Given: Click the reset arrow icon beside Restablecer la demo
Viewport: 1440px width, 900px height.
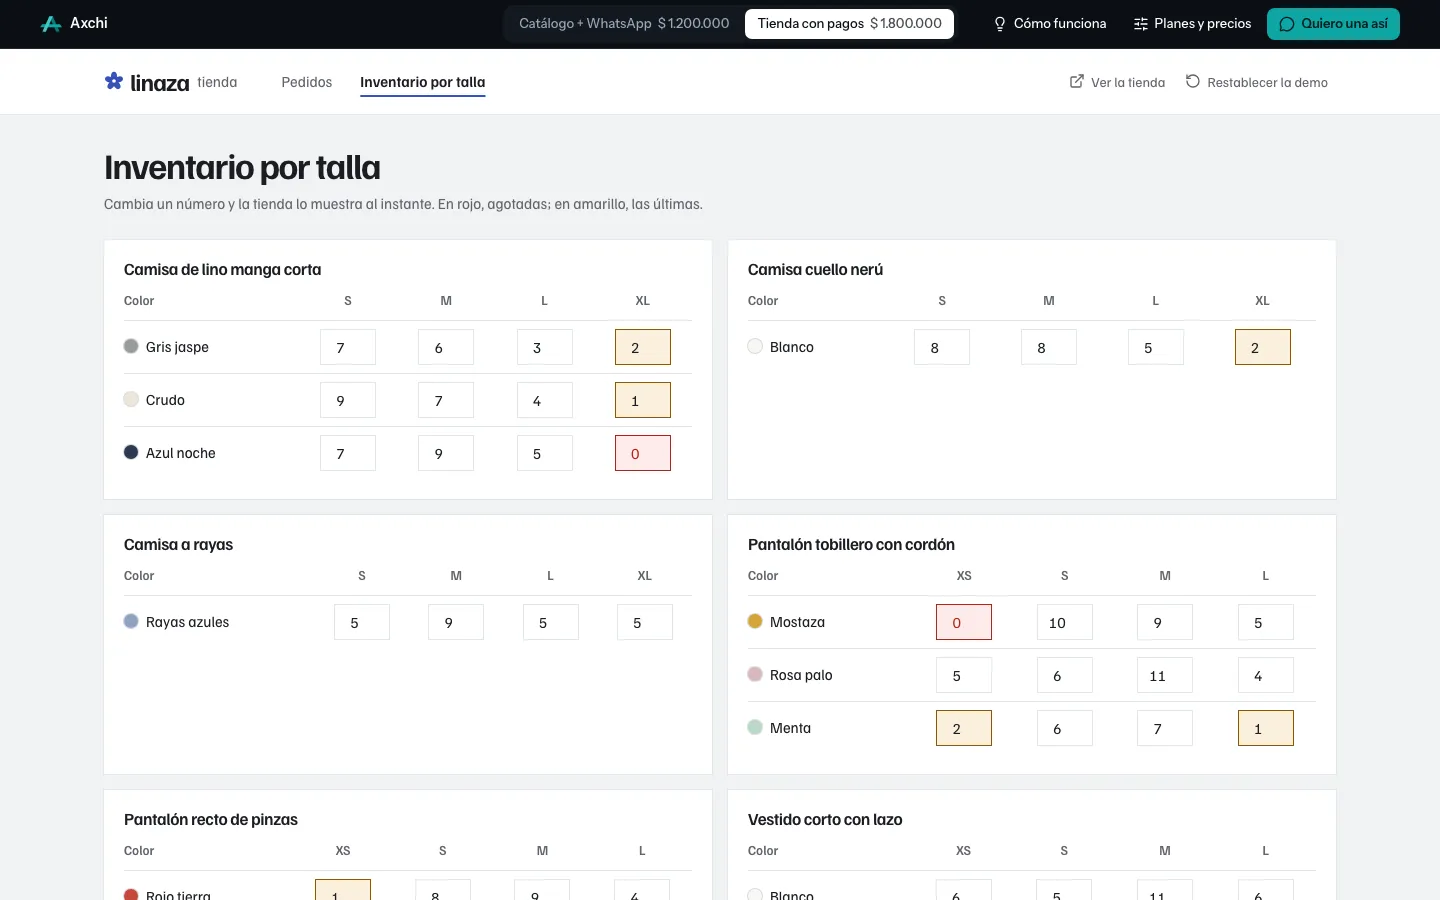Looking at the screenshot, I should 1193,81.
